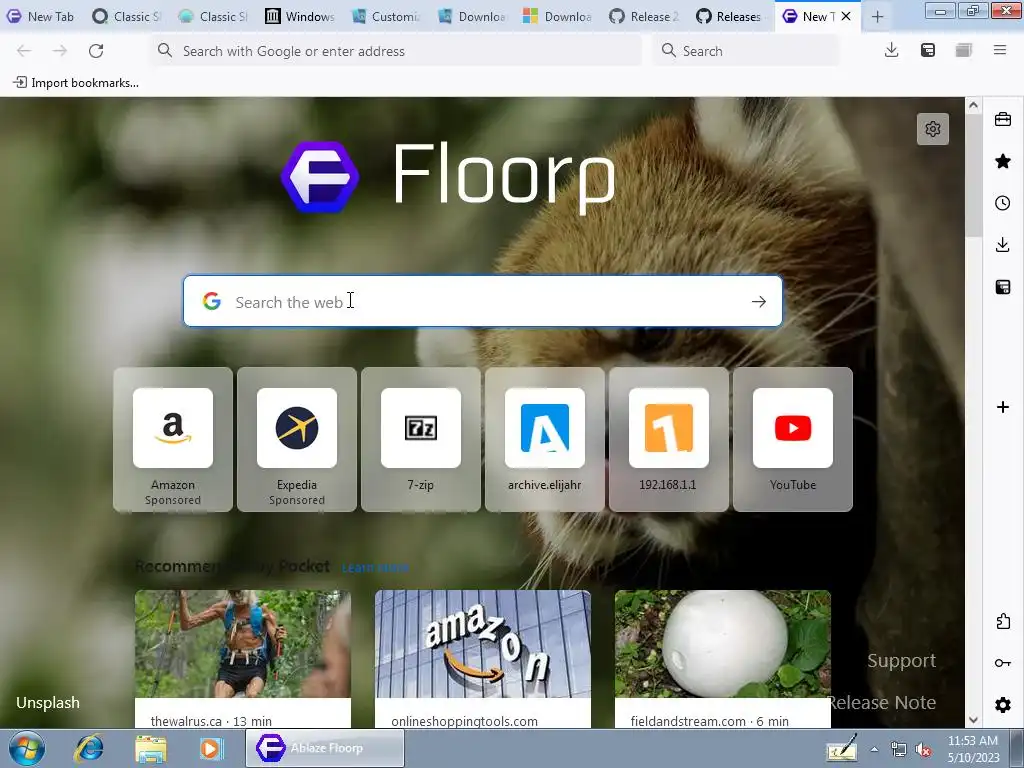Screen dimensions: 1024x768
Task: Open the Support link
Action: (901, 661)
